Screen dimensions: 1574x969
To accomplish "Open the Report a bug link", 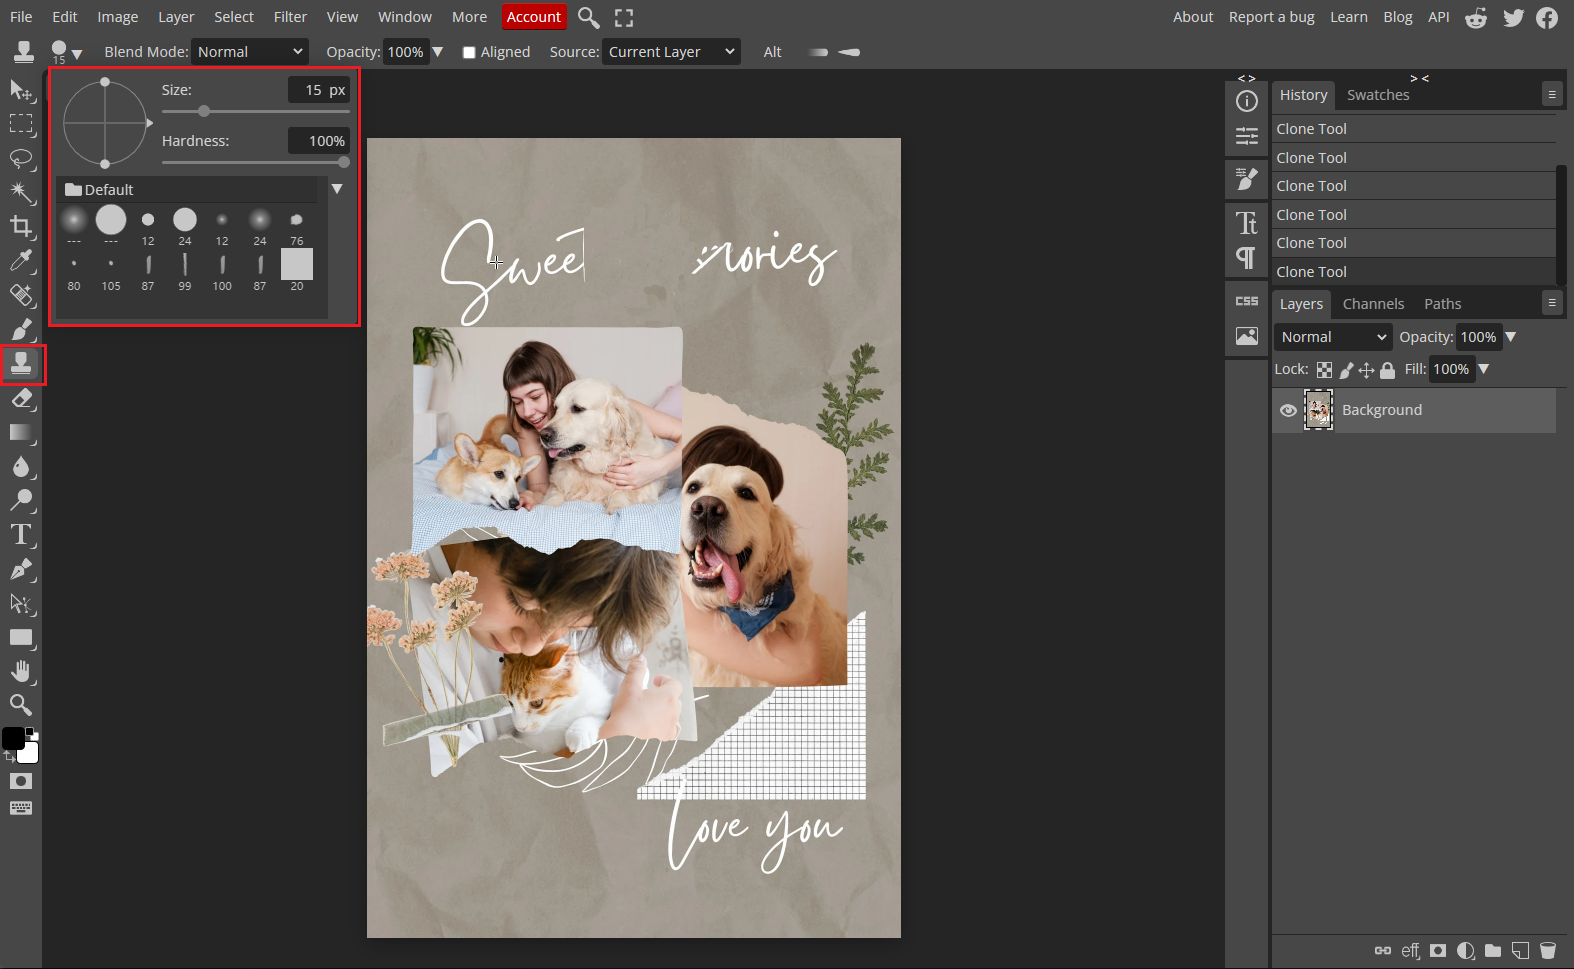I will tap(1271, 17).
